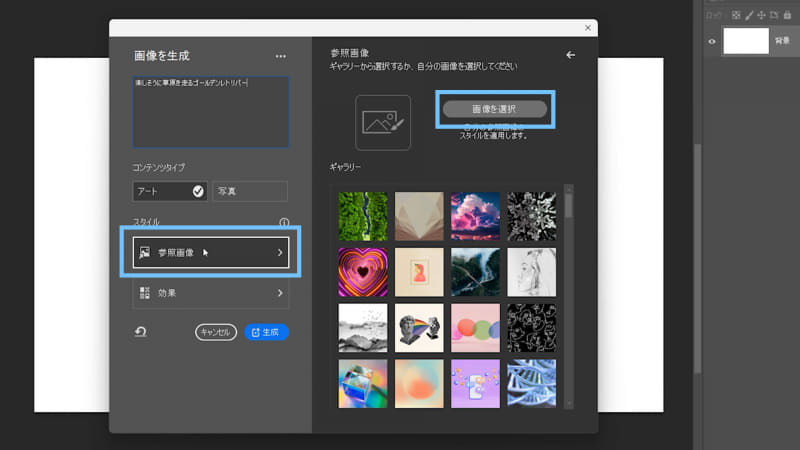Viewport: 800px width, 450px height.
Task: Select the purple smartphone illustration thumbnail
Action: tap(475, 384)
